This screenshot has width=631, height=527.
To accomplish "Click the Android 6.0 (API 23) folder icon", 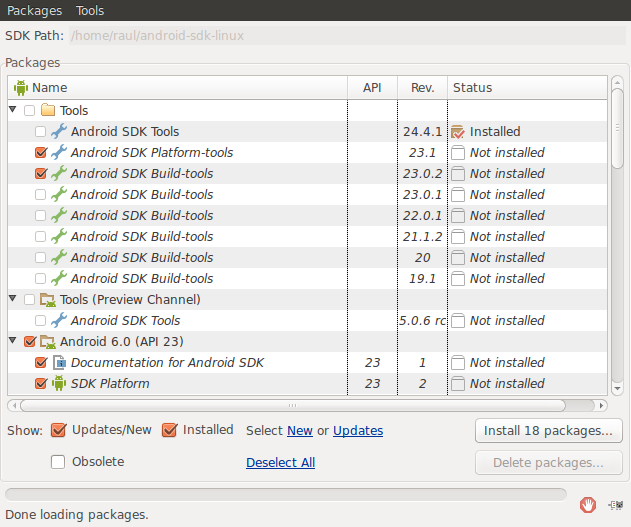I will click(x=48, y=342).
